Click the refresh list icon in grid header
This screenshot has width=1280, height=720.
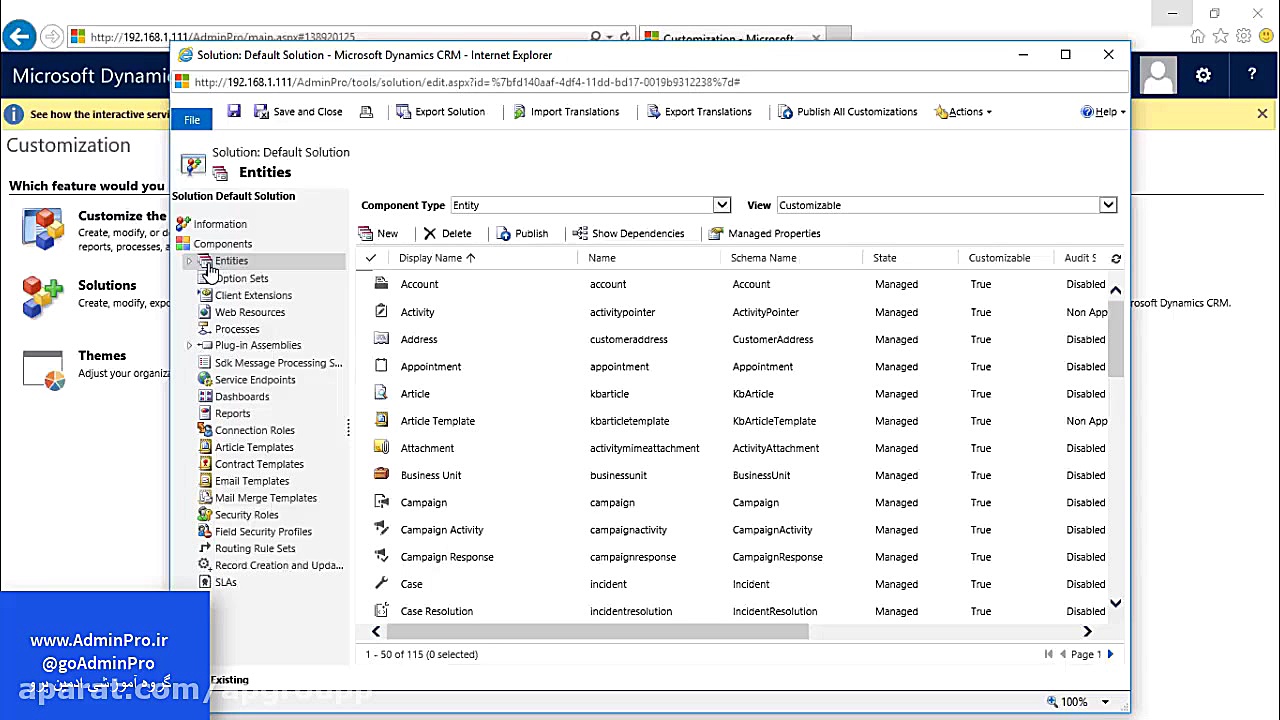1116,258
